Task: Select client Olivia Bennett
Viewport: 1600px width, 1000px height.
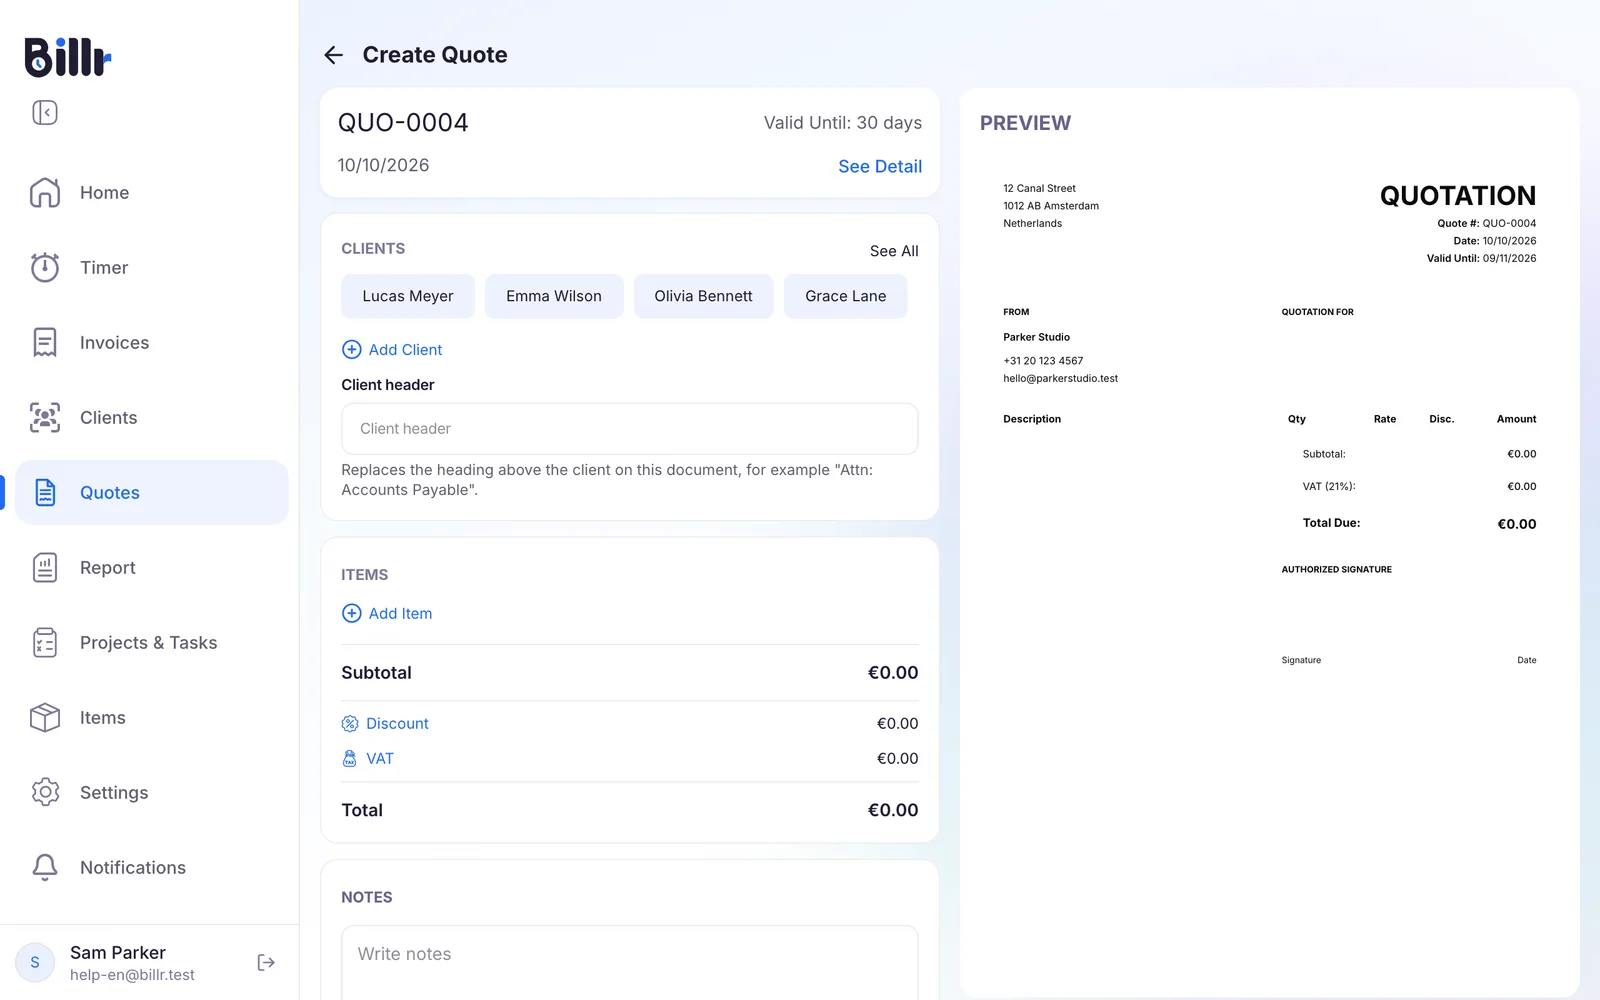Action: [704, 296]
